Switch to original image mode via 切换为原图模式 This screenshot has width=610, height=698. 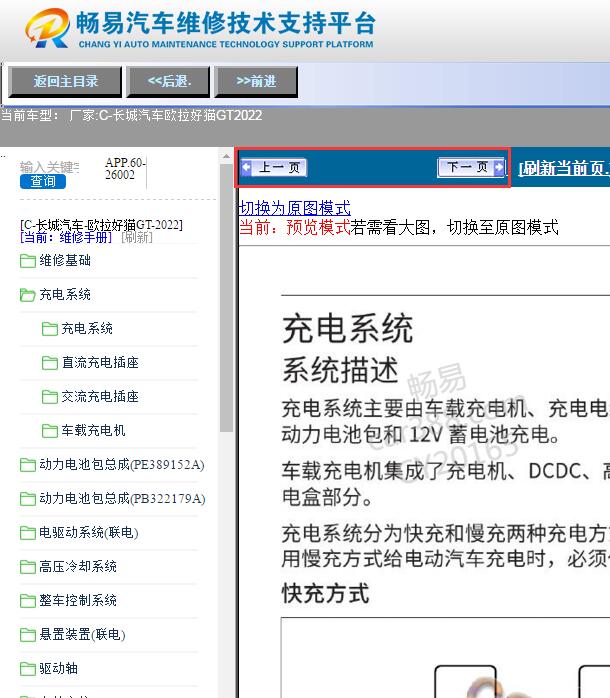tap(295, 208)
